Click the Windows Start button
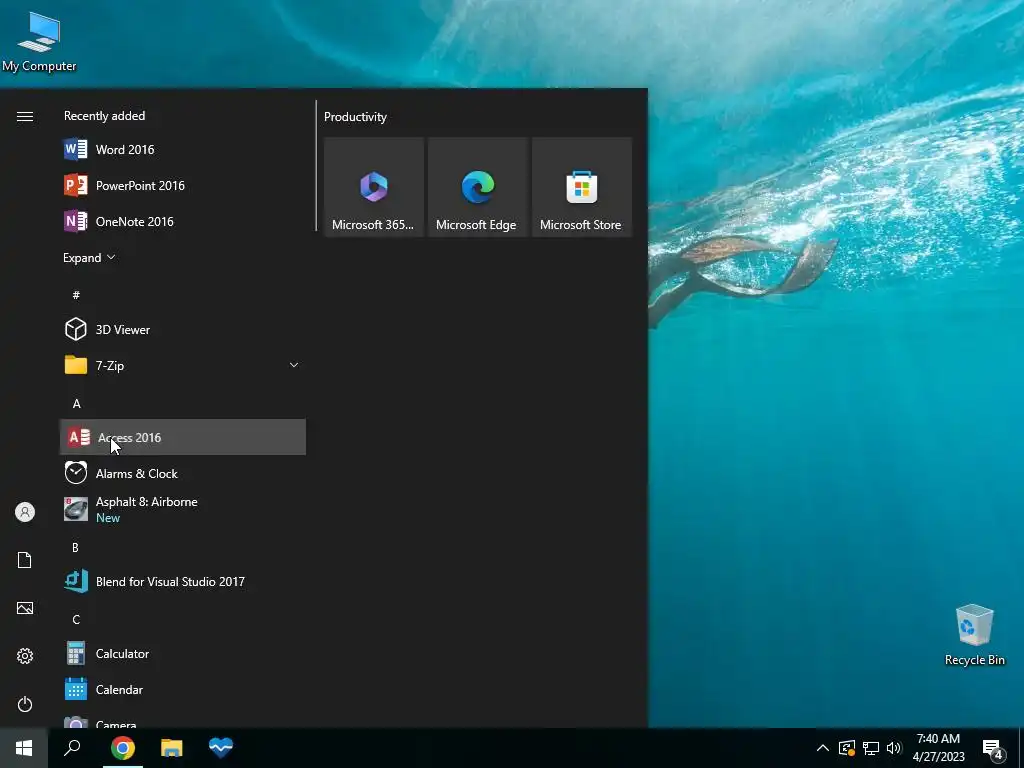The height and width of the screenshot is (768, 1024). [x=24, y=748]
